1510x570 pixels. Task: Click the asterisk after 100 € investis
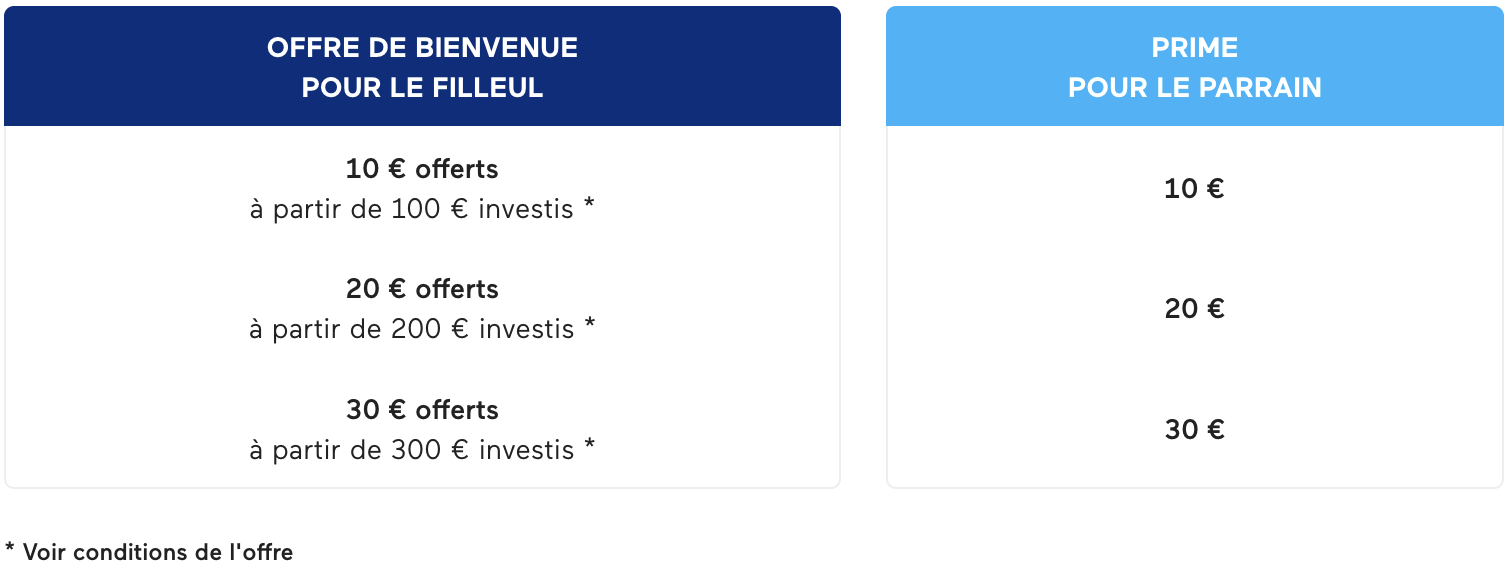tap(589, 205)
